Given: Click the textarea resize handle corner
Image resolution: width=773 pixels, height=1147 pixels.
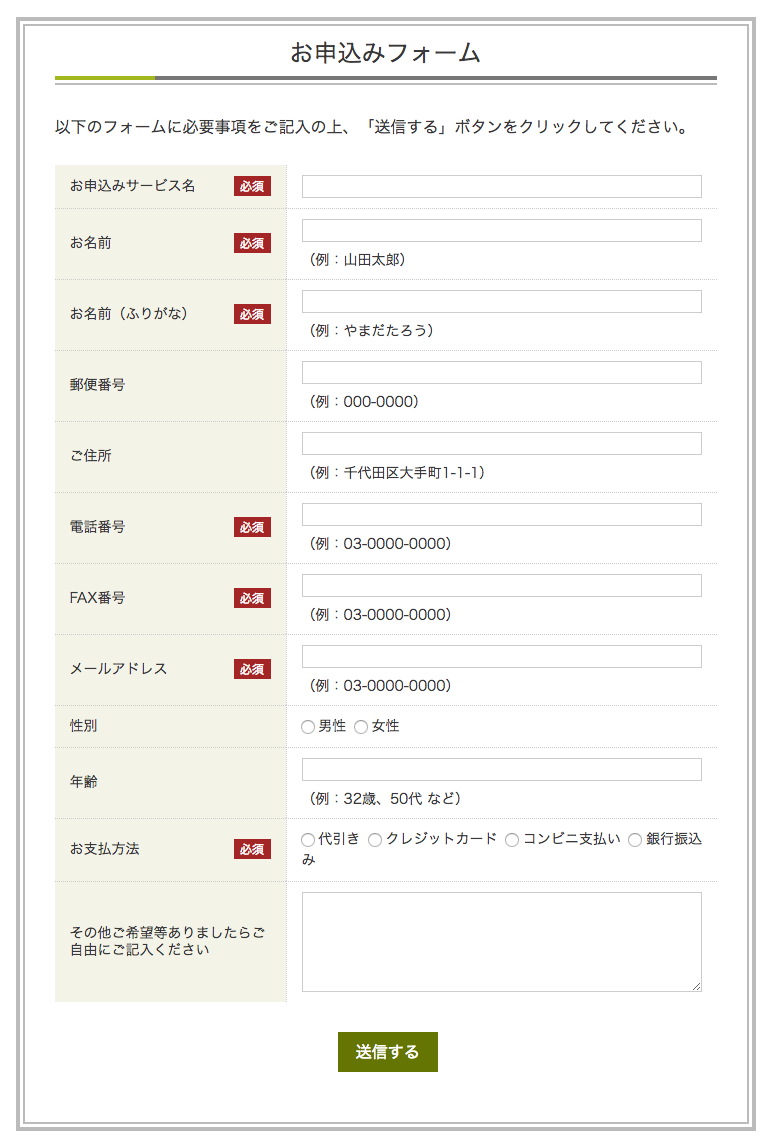Looking at the screenshot, I should pyautogui.click(x=696, y=986).
